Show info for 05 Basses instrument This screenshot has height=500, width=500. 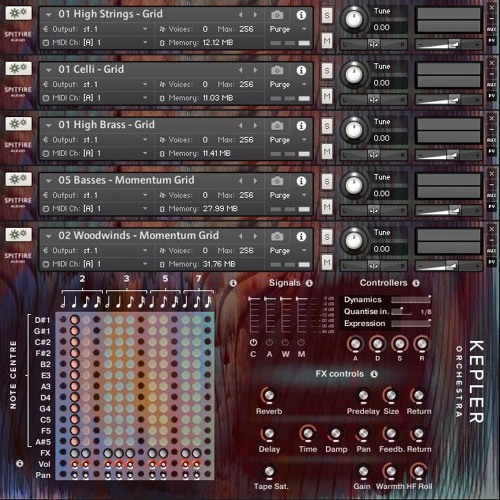click(301, 181)
